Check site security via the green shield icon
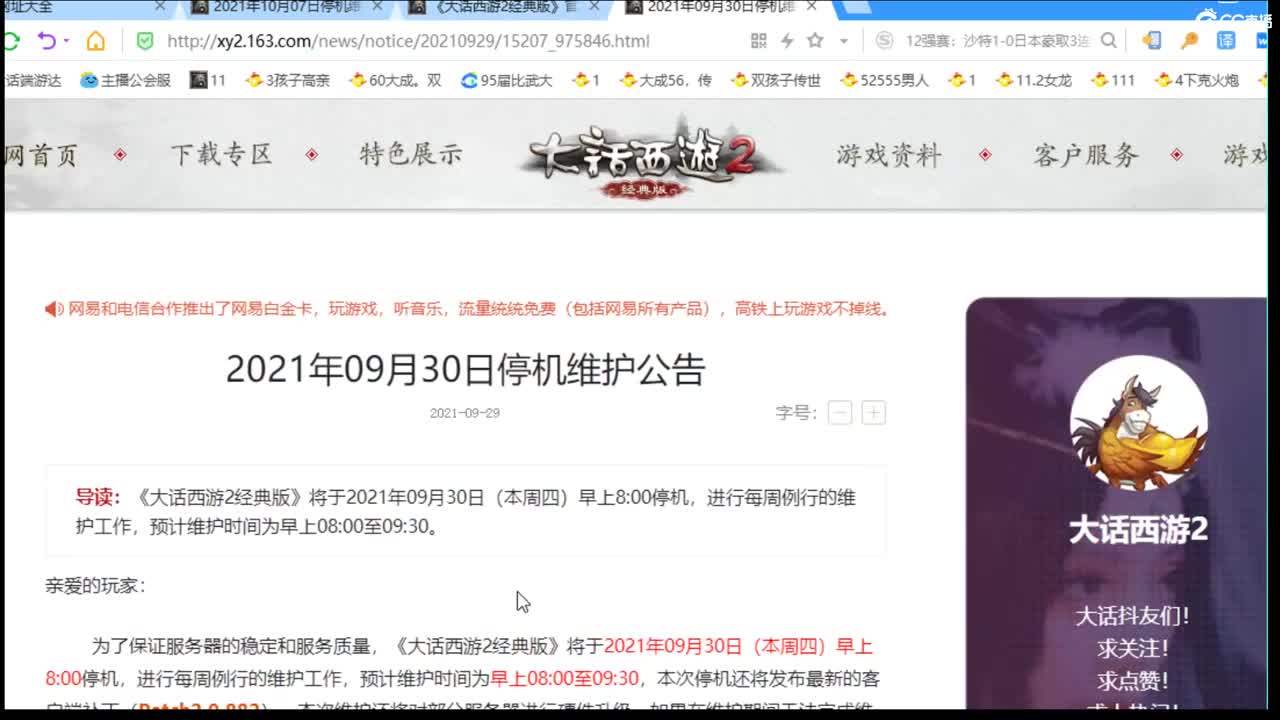Viewport: 1280px width, 720px height. pyautogui.click(x=145, y=41)
